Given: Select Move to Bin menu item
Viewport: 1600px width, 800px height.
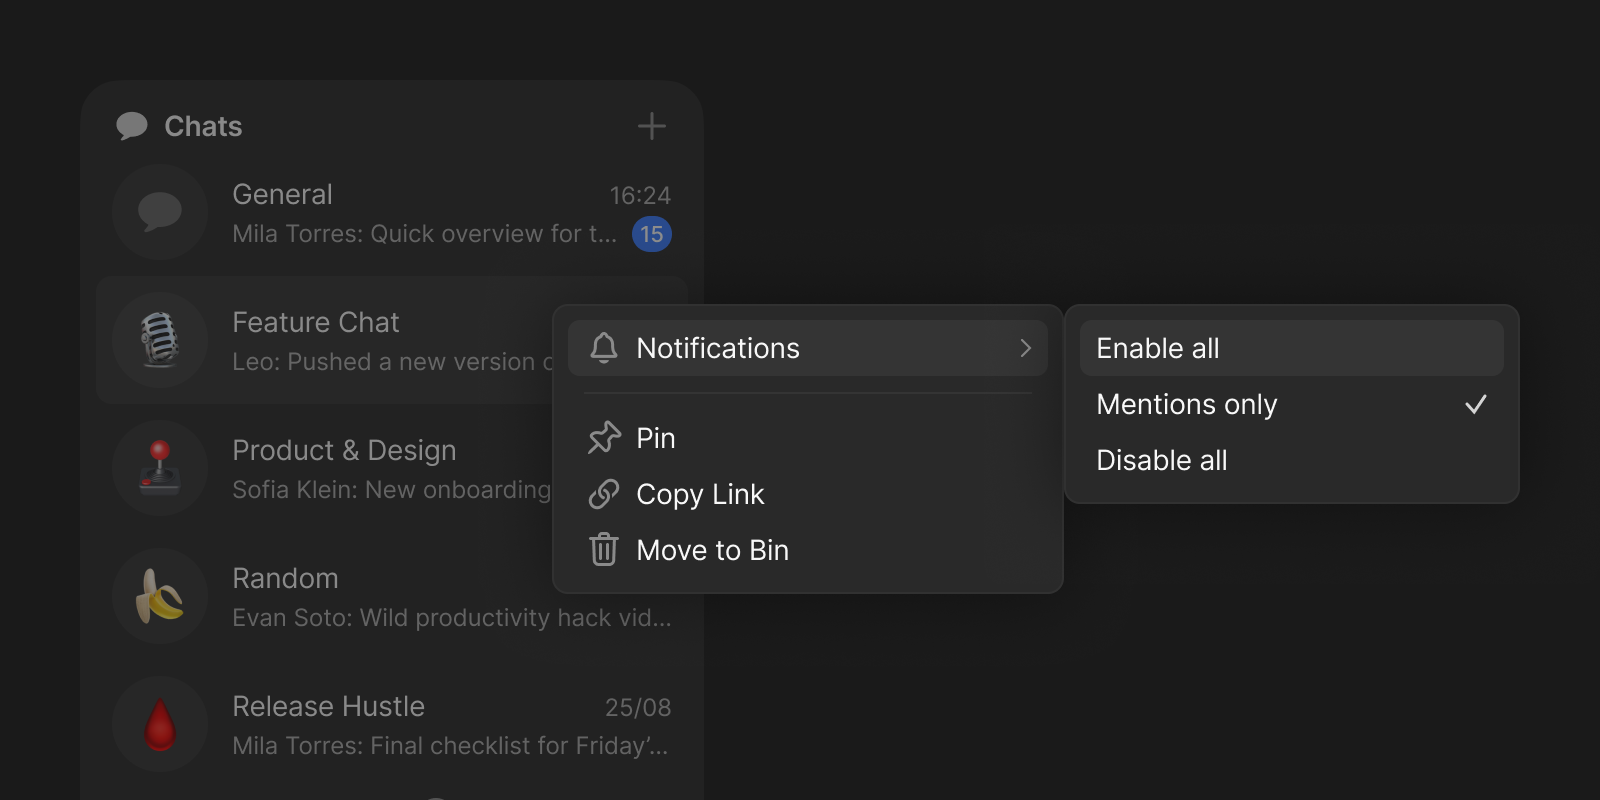Looking at the screenshot, I should pyautogui.click(x=712, y=550).
